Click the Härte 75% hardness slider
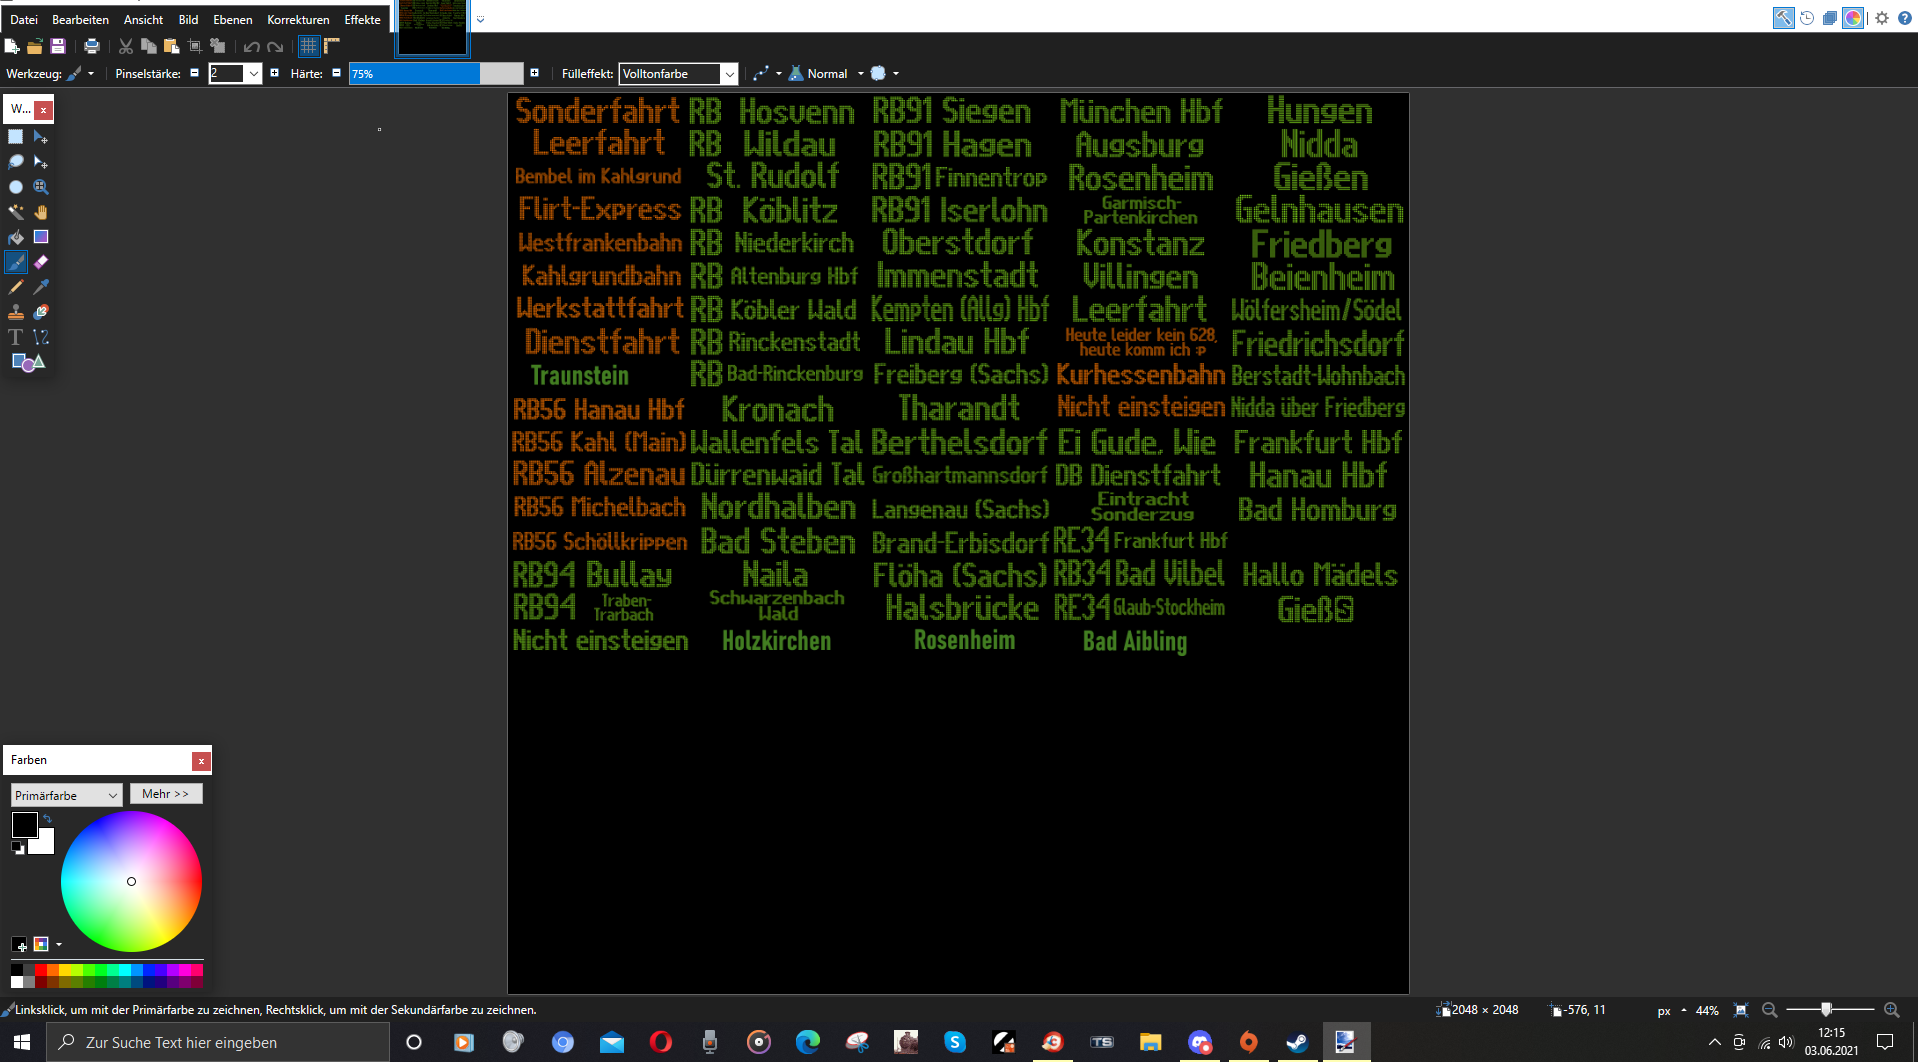 click(435, 73)
